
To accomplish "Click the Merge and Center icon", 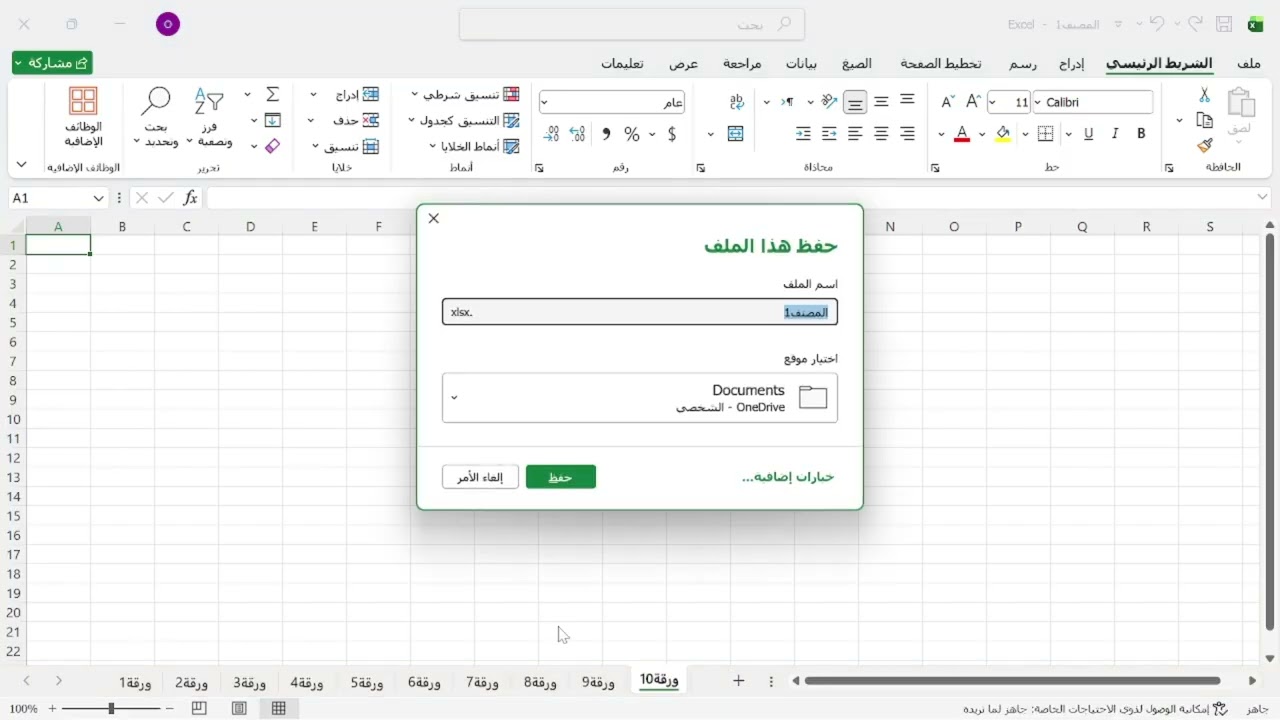I will click(x=736, y=133).
